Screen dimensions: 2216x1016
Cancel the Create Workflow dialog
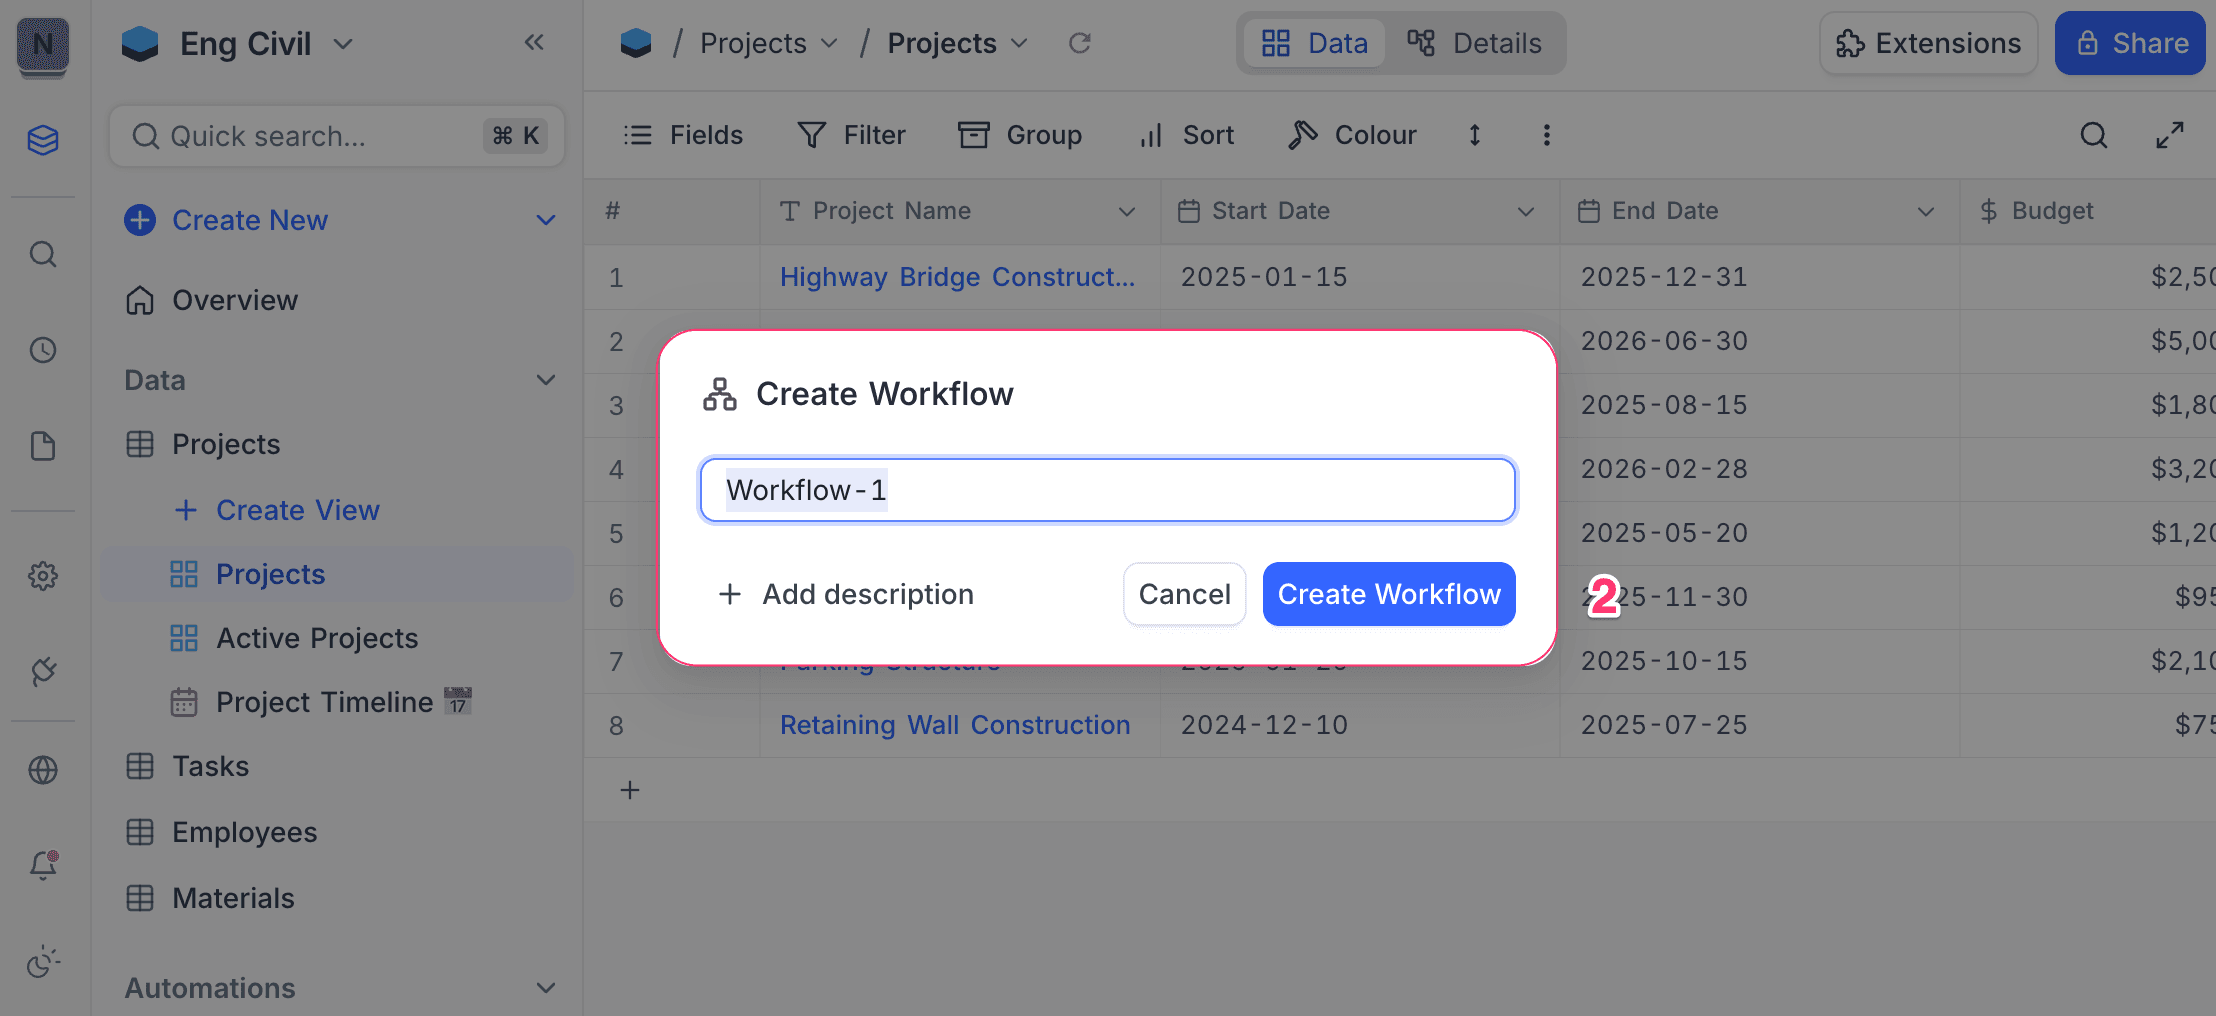pos(1184,593)
